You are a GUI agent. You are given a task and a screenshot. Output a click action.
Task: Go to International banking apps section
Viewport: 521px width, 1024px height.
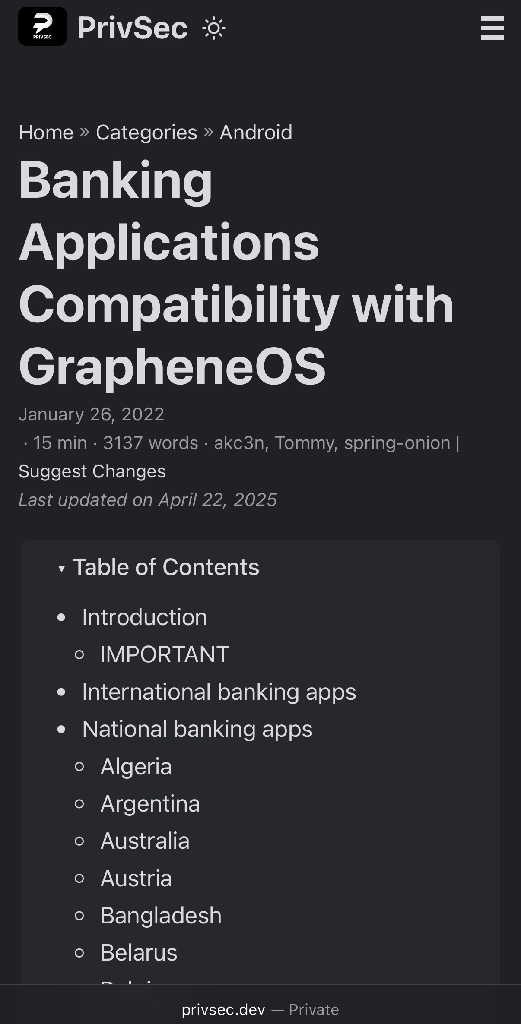pos(219,692)
